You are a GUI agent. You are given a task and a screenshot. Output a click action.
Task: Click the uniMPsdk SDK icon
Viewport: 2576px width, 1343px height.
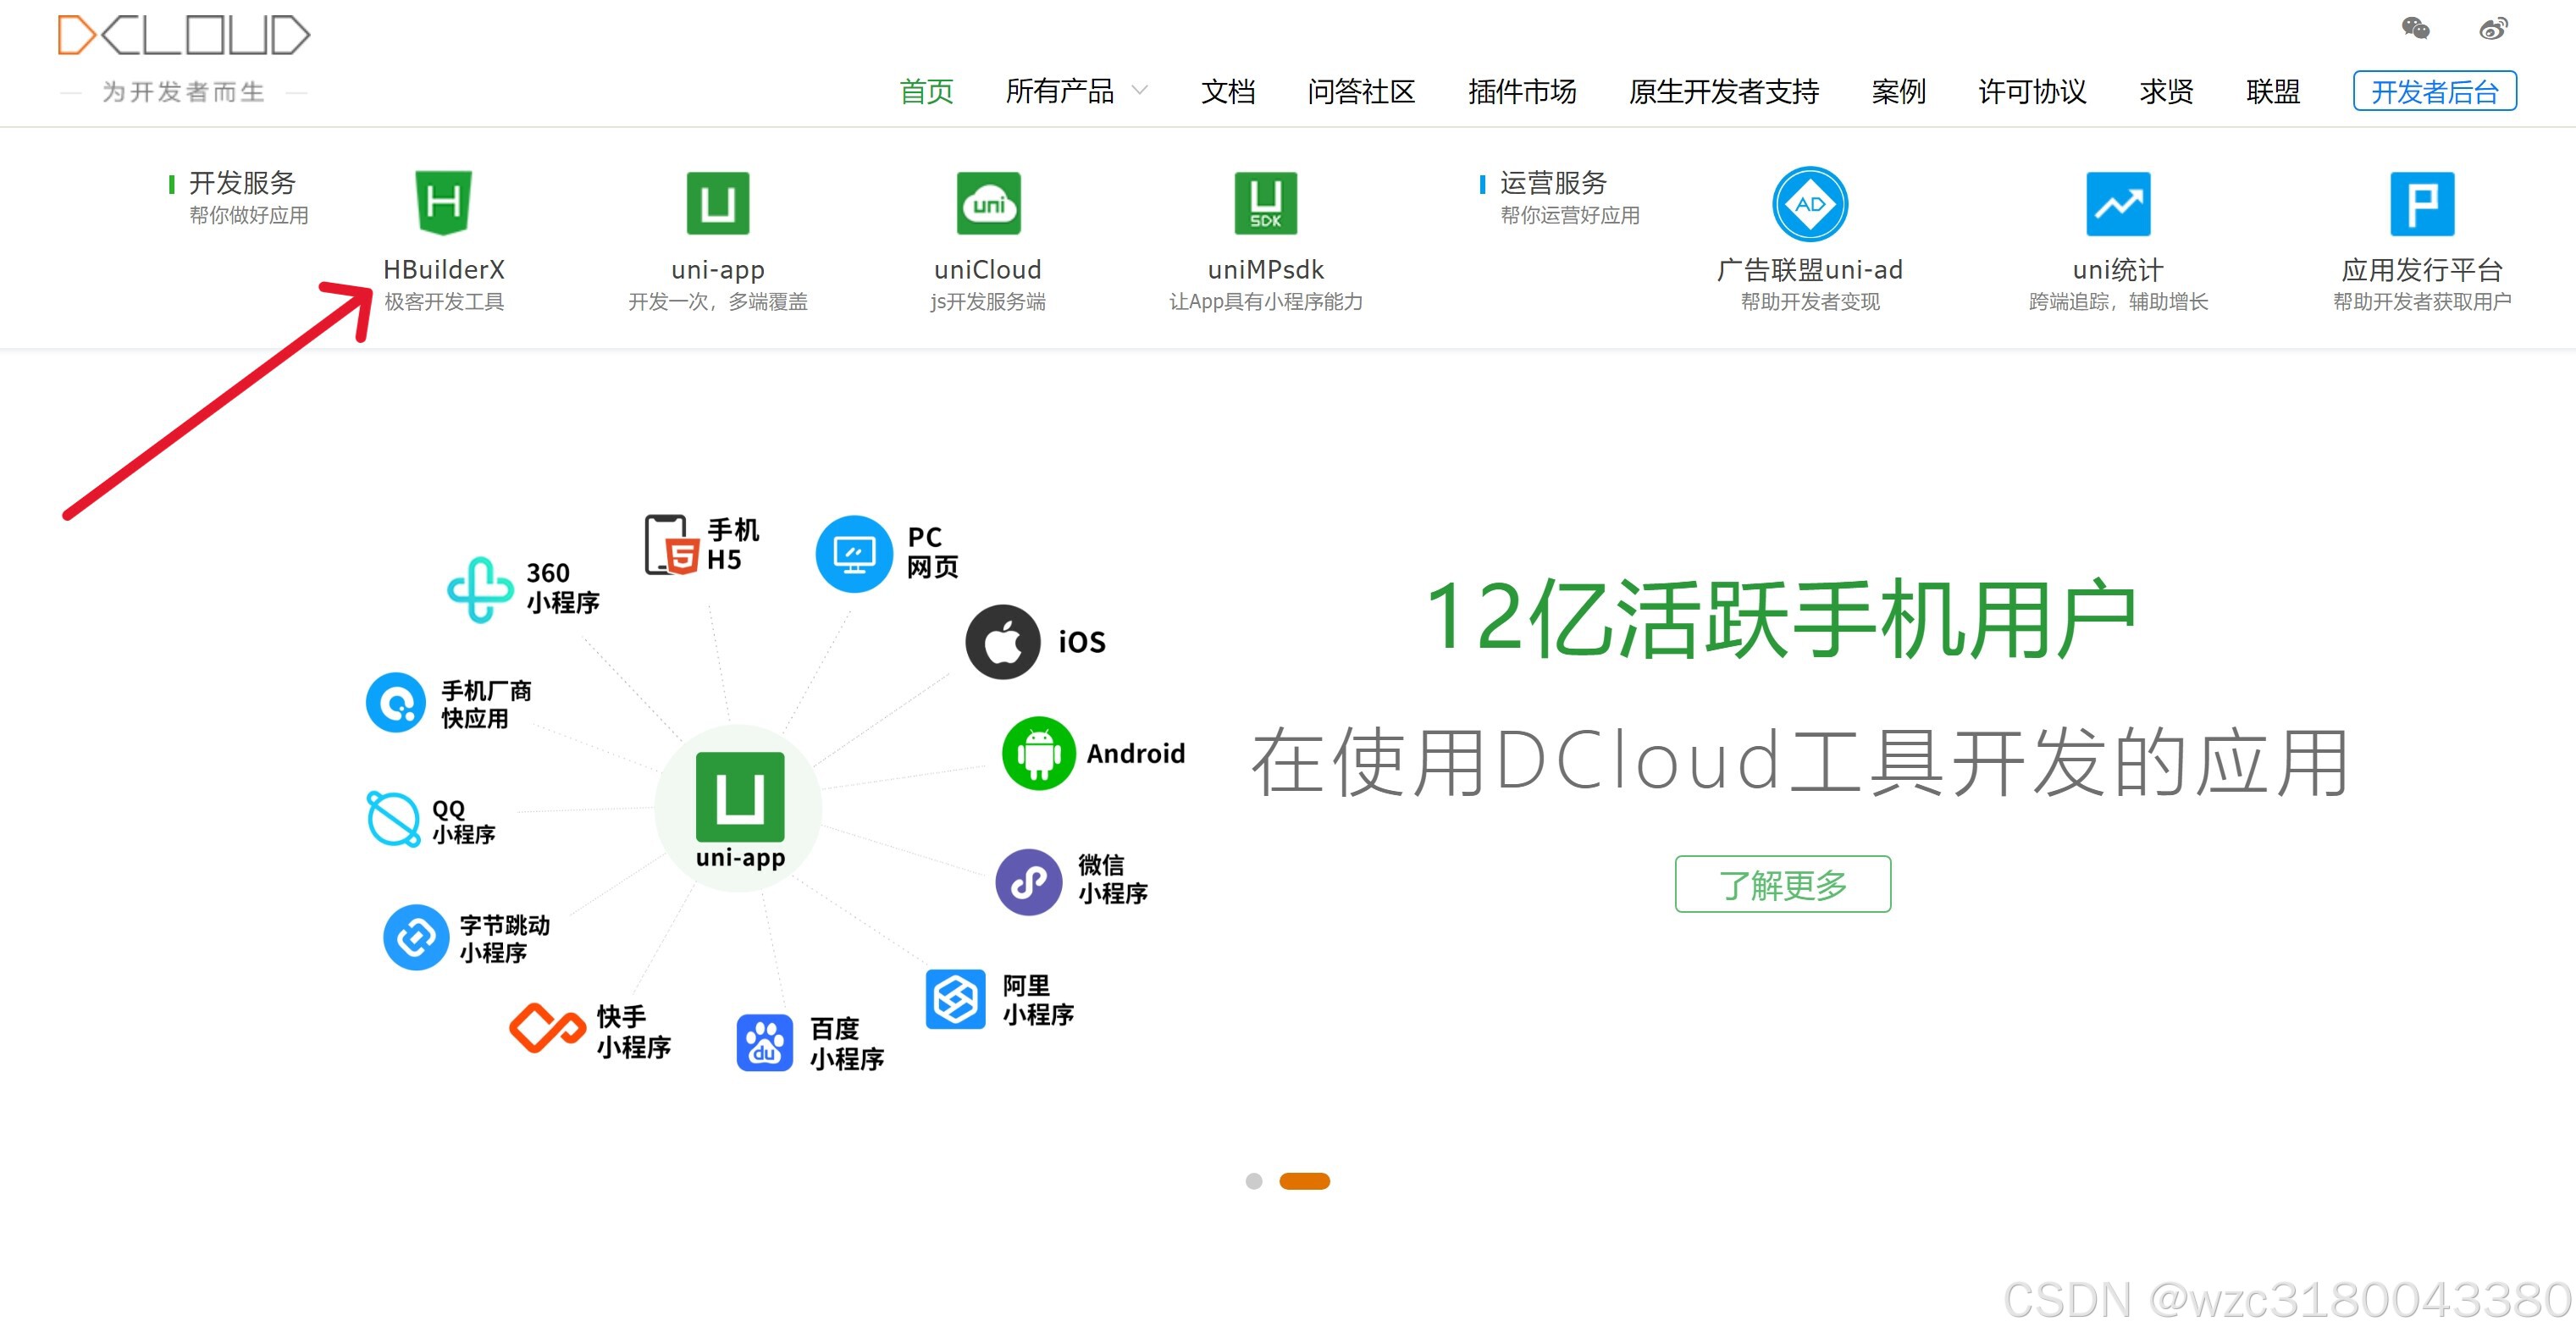pos(1265,203)
